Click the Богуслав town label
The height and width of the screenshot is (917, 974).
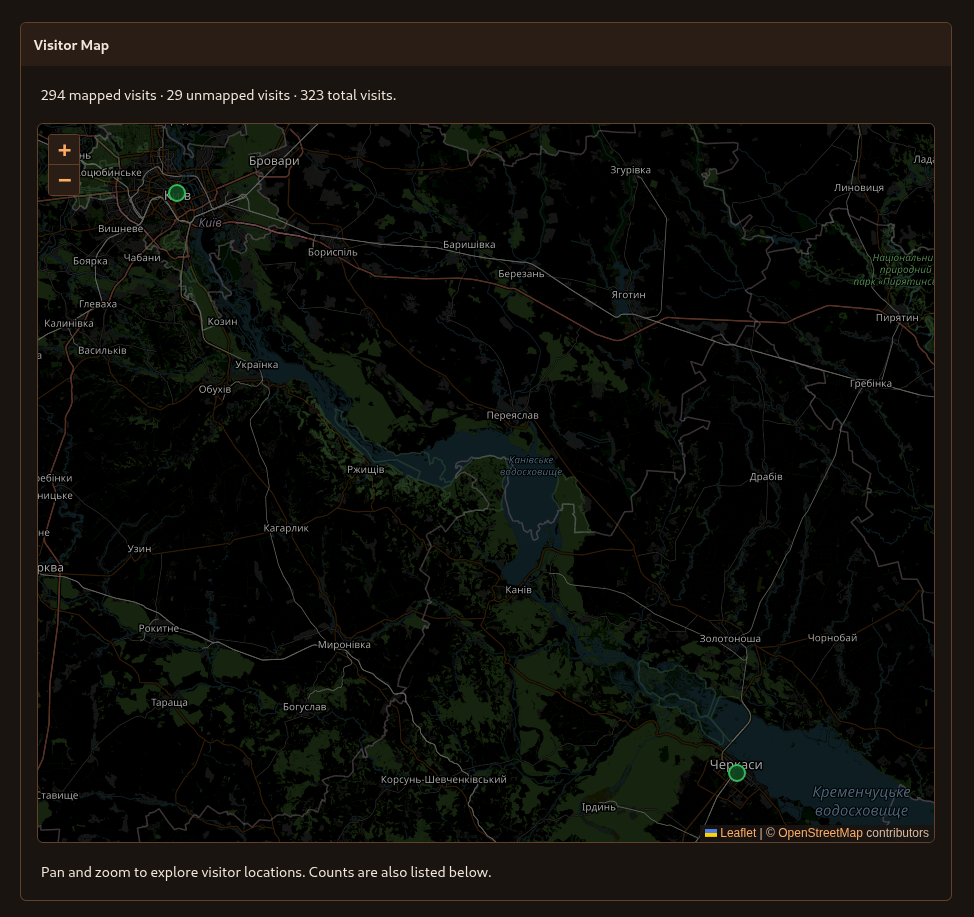click(x=304, y=707)
